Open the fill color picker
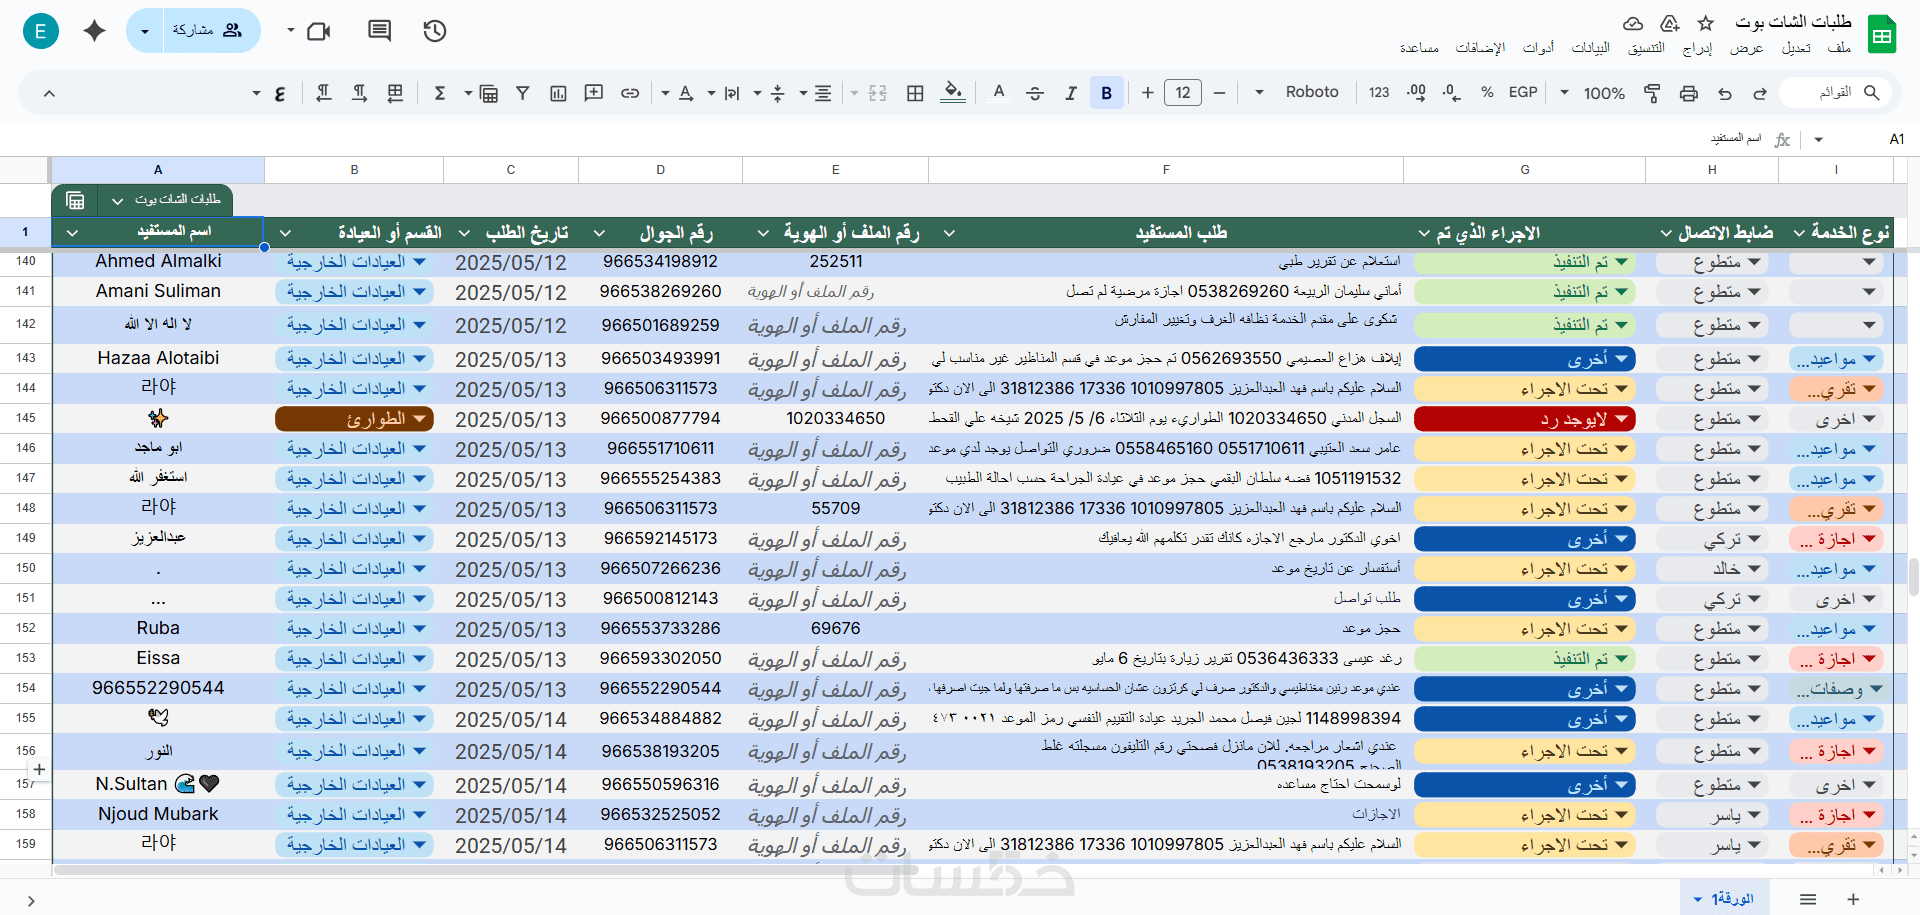This screenshot has height=915, width=1920. click(x=954, y=93)
